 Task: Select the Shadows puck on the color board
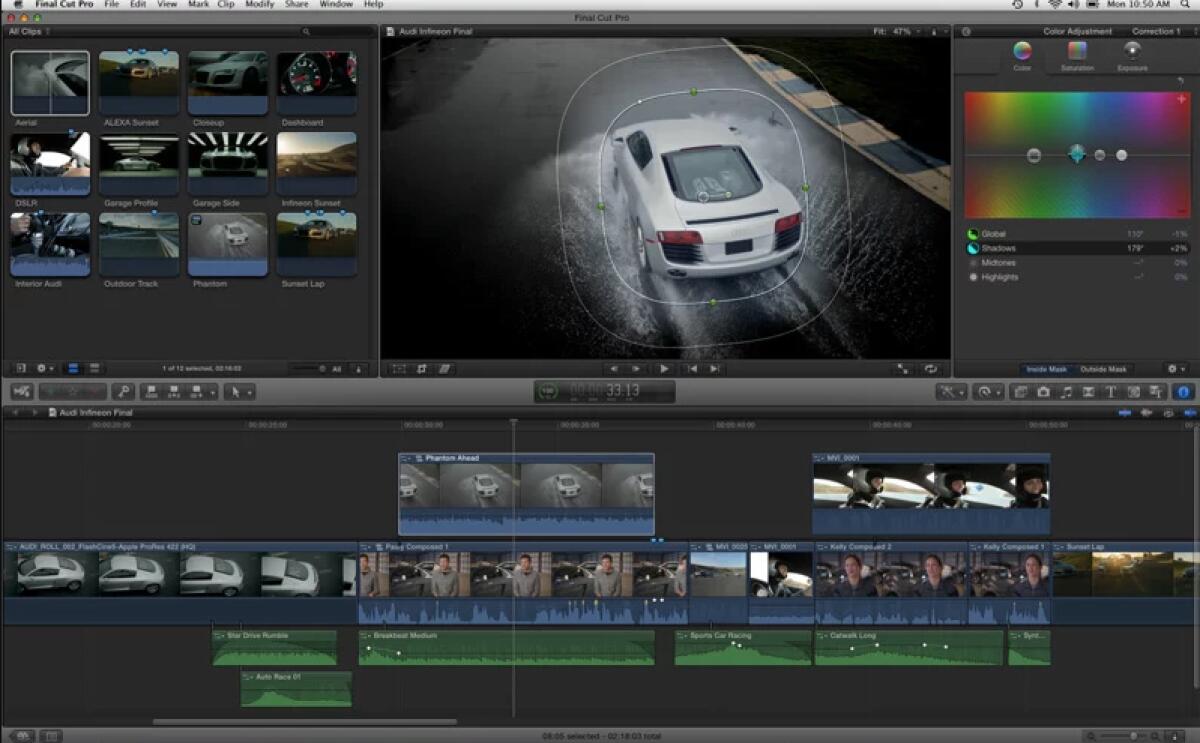click(1077, 156)
